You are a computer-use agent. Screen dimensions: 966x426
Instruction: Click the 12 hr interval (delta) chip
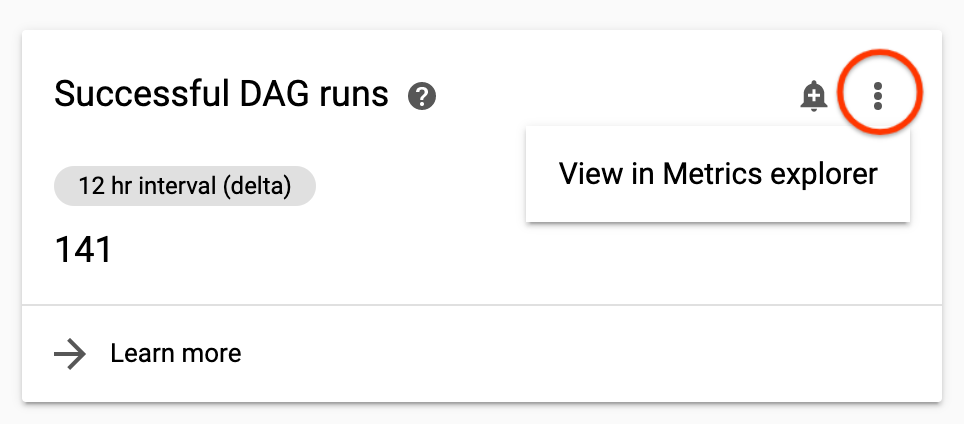click(x=184, y=187)
